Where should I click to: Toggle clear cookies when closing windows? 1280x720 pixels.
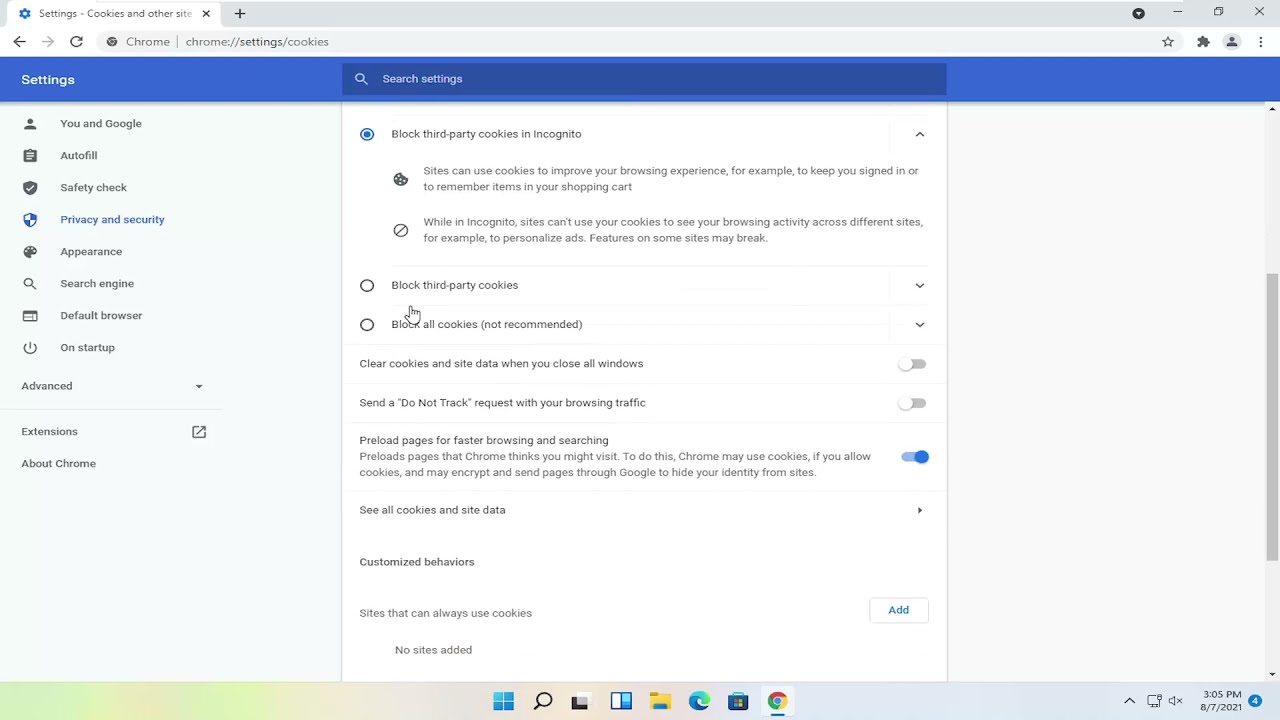[912, 364]
